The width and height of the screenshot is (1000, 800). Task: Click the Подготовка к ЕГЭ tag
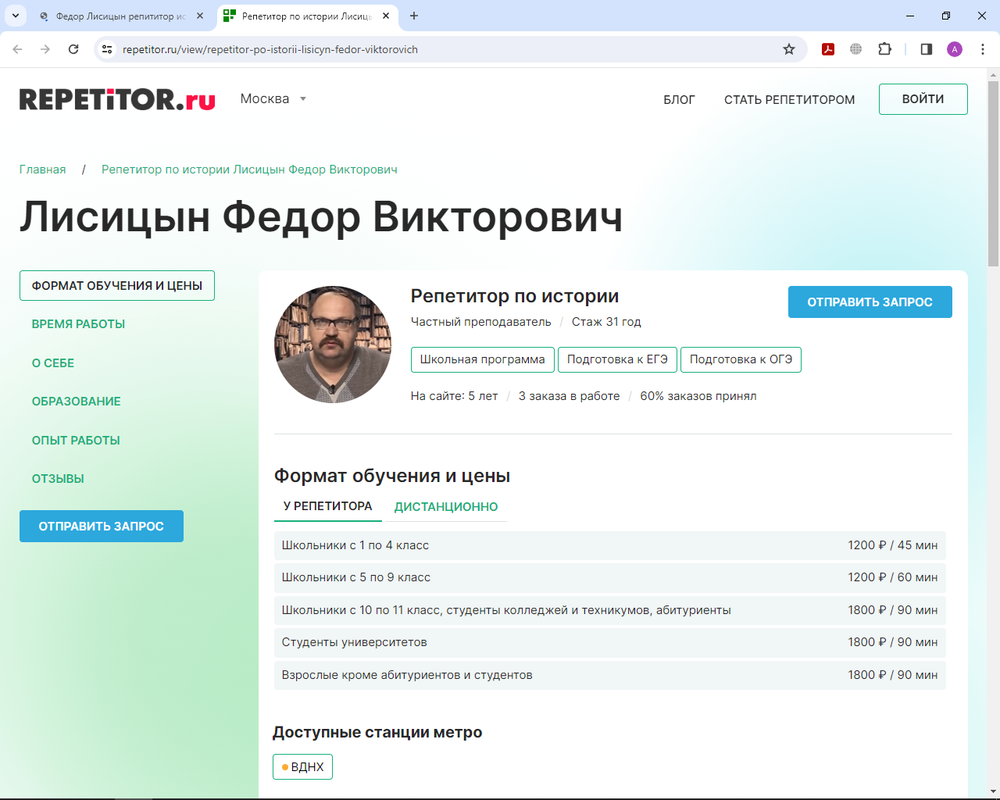617,359
